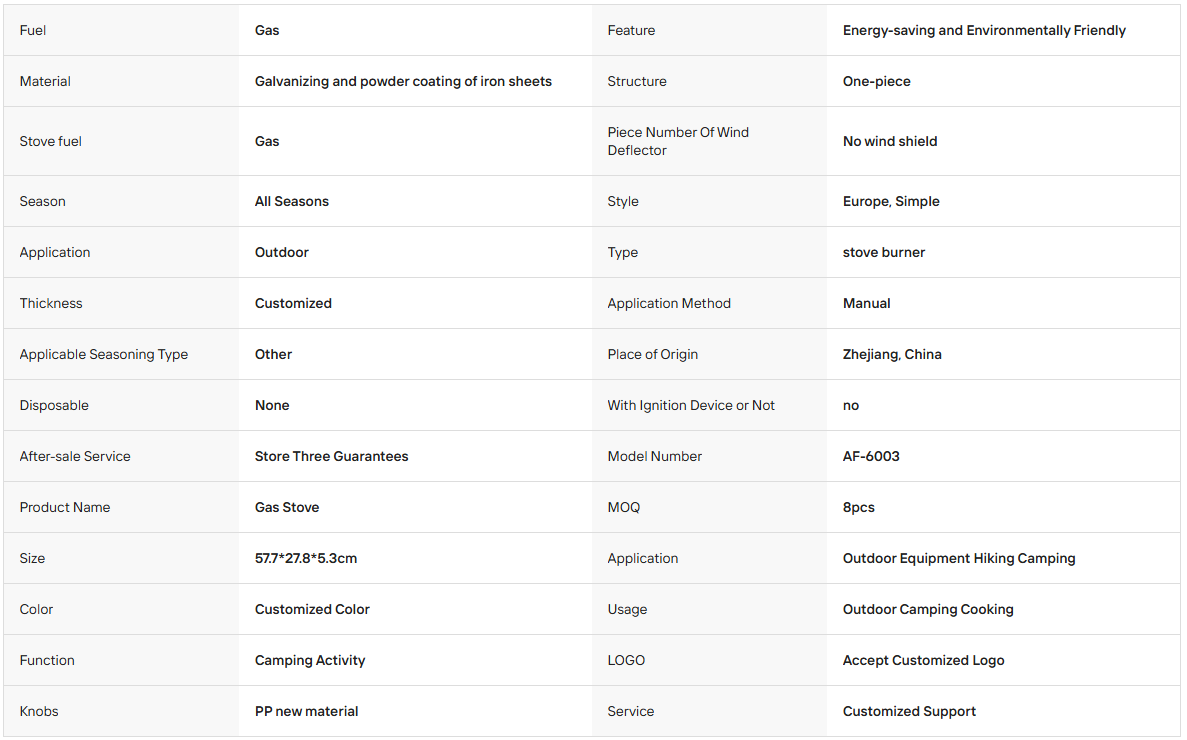Select the MOQ value 8pcs
Image resolution: width=1187 pixels, height=740 pixels.
click(858, 508)
